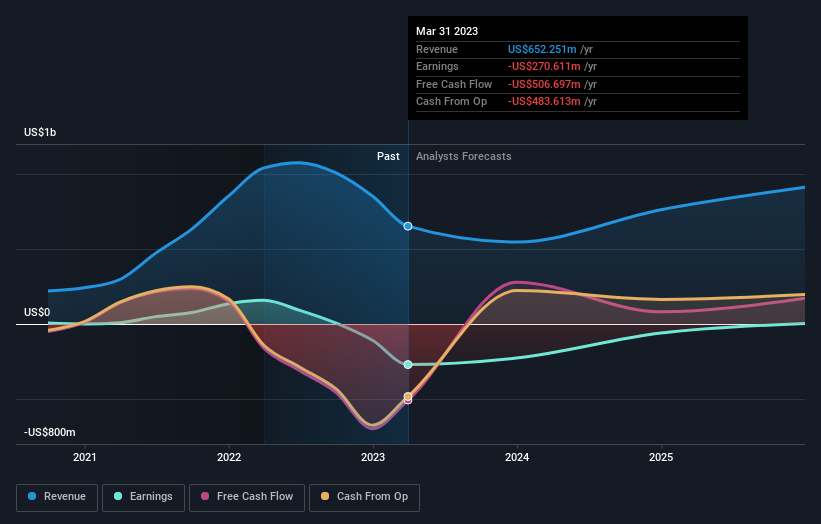Image resolution: width=821 pixels, height=524 pixels.
Task: Click the Earnings row label in tooltip
Action: click(437, 66)
